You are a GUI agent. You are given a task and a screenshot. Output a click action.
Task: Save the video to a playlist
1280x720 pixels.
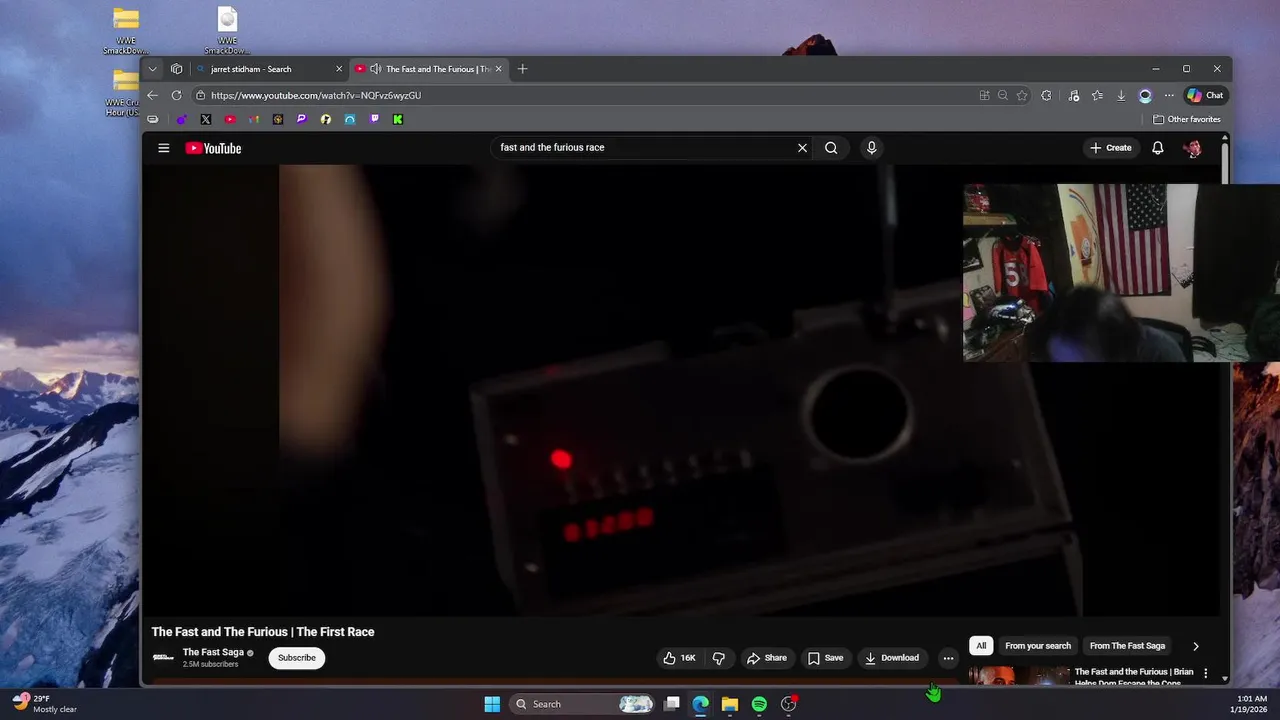point(825,658)
